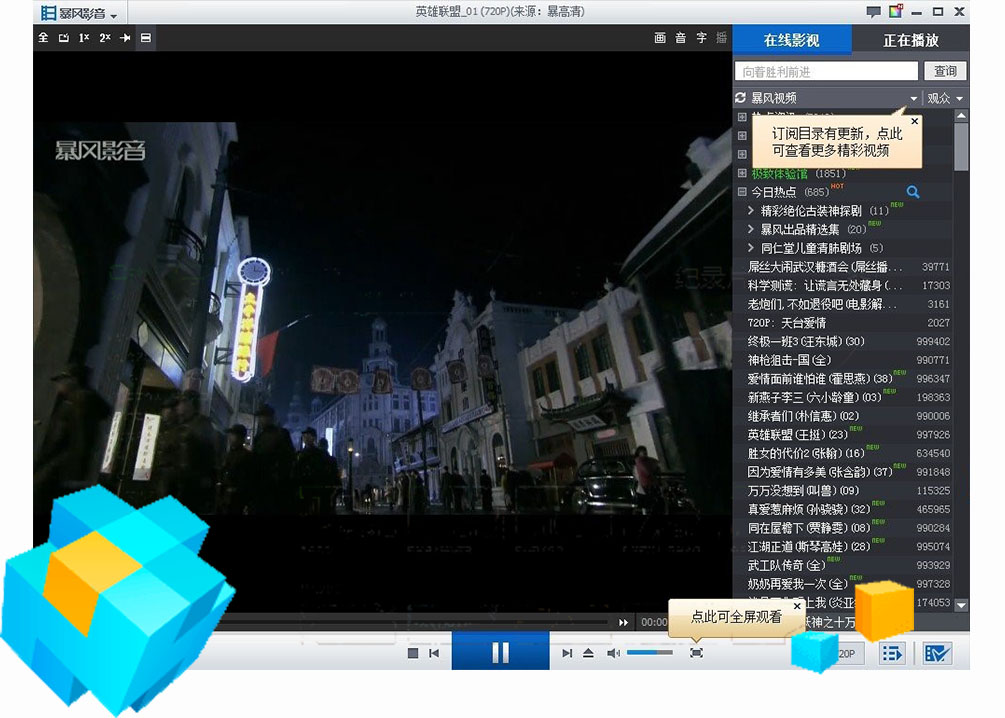Set video to 1x size
The width and height of the screenshot is (1005, 718).
[x=84, y=38]
